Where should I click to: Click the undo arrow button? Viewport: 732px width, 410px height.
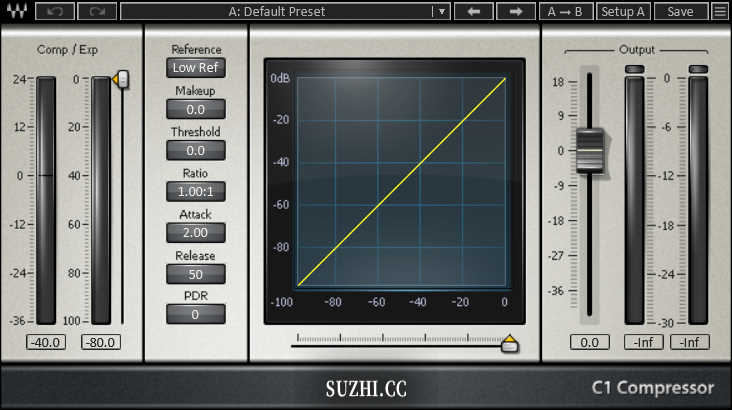[55, 12]
